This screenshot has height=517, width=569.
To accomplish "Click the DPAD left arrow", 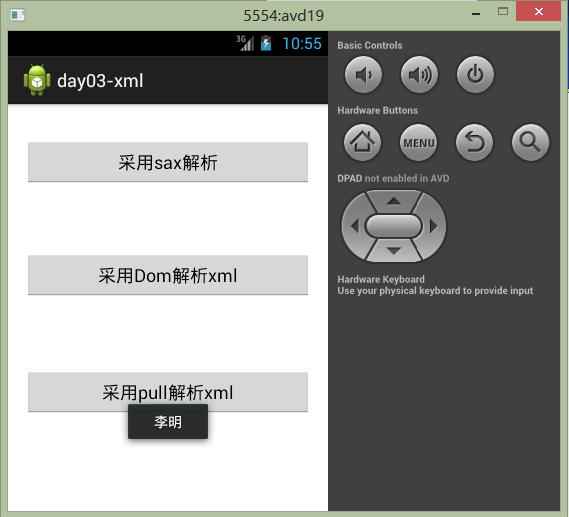I will [354, 226].
